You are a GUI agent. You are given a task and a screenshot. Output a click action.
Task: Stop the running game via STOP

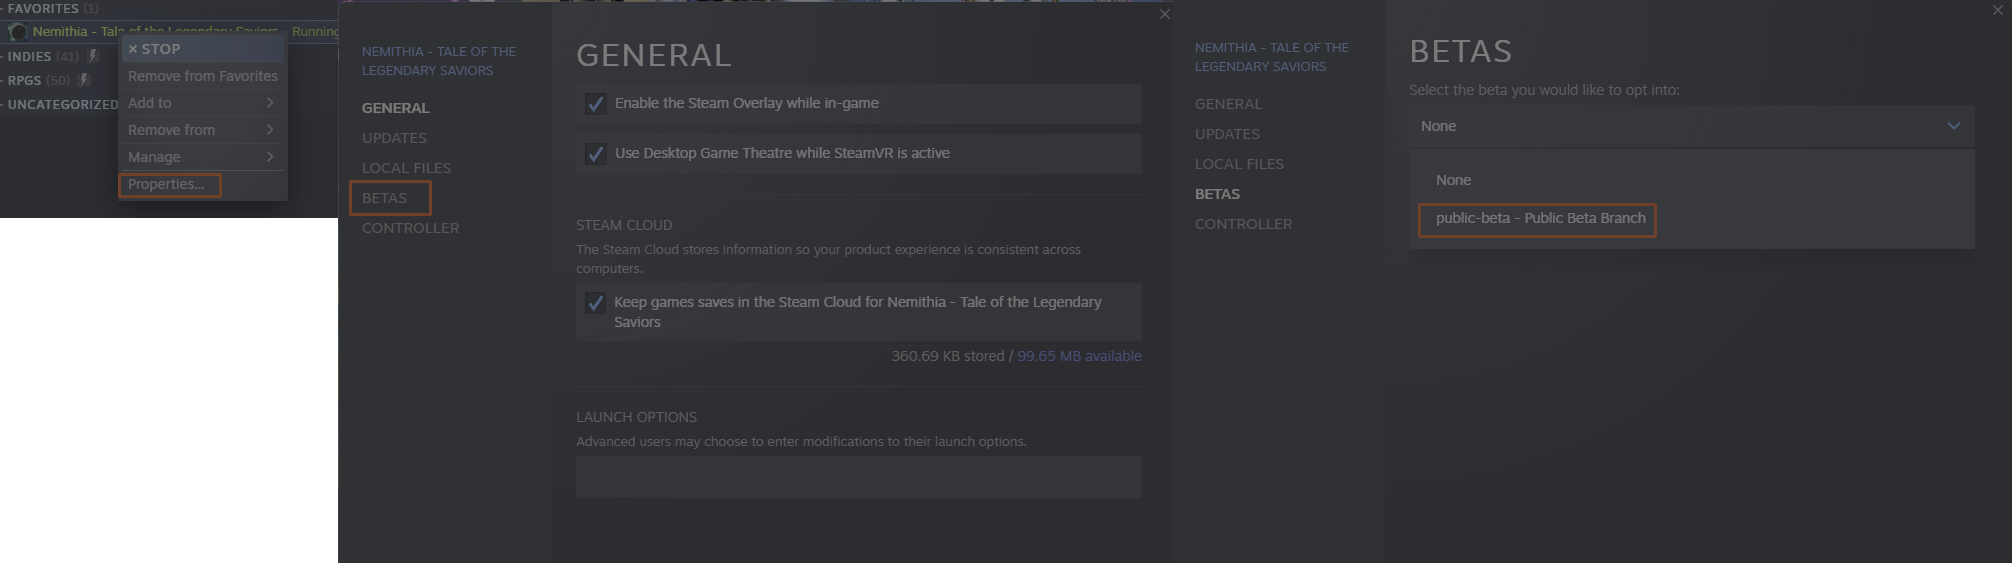155,49
